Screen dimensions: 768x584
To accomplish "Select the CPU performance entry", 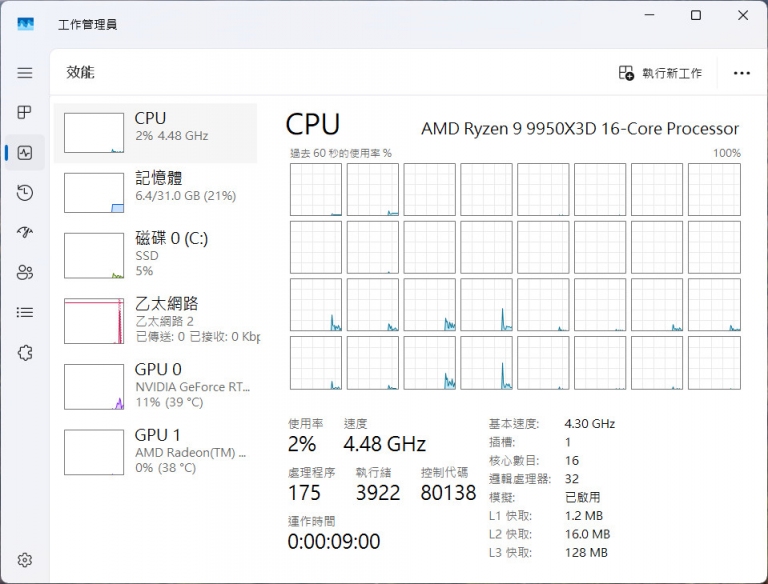I will point(155,132).
